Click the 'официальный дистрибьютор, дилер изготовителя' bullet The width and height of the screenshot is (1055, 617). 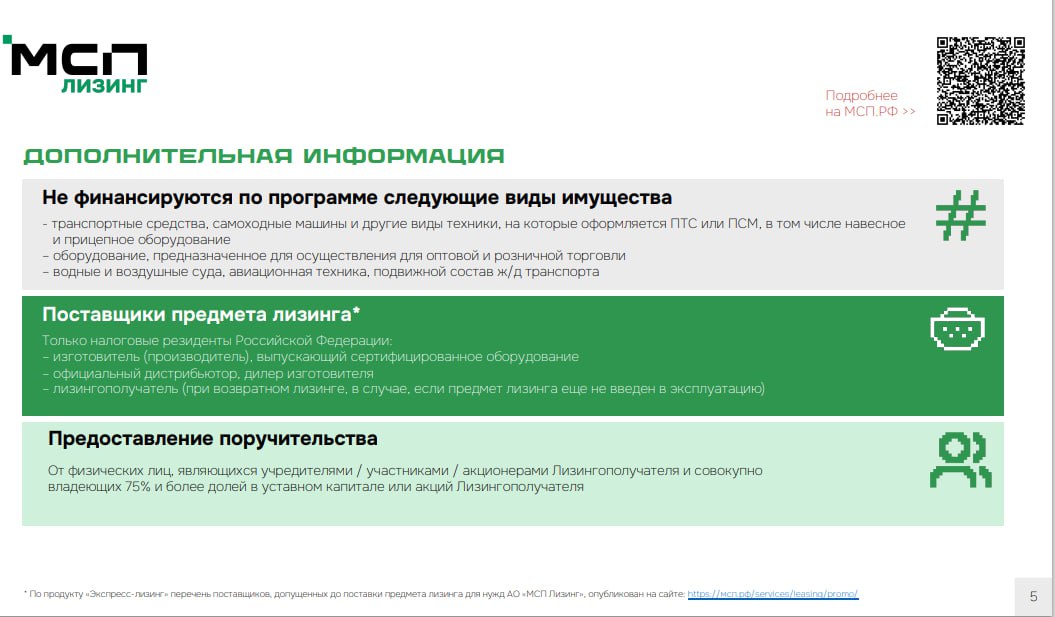207,373
